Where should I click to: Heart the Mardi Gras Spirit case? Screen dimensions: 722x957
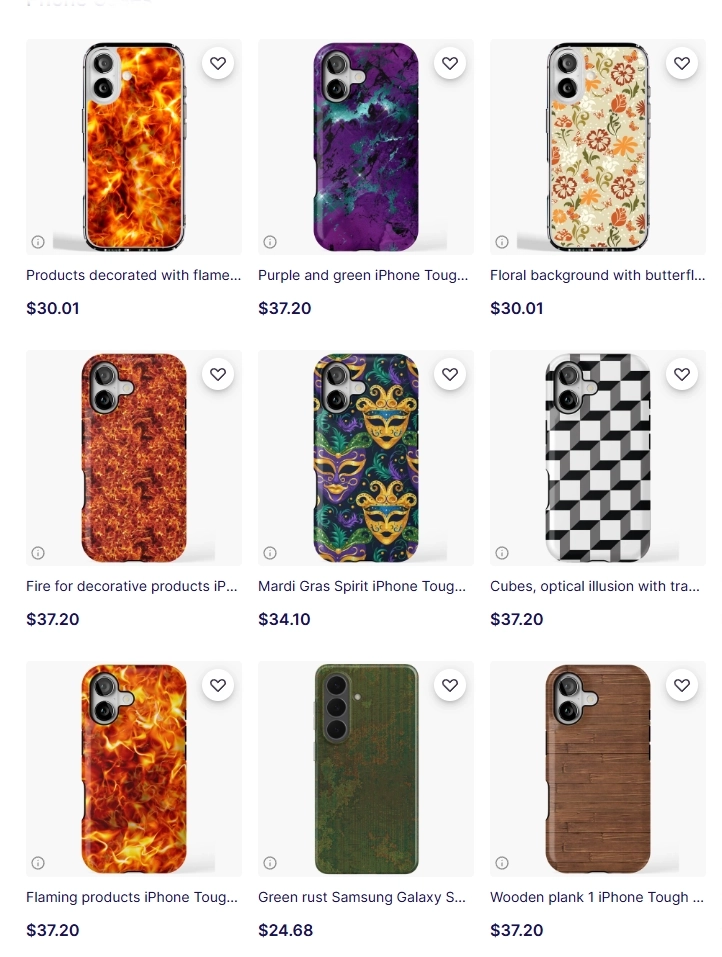[x=450, y=374]
